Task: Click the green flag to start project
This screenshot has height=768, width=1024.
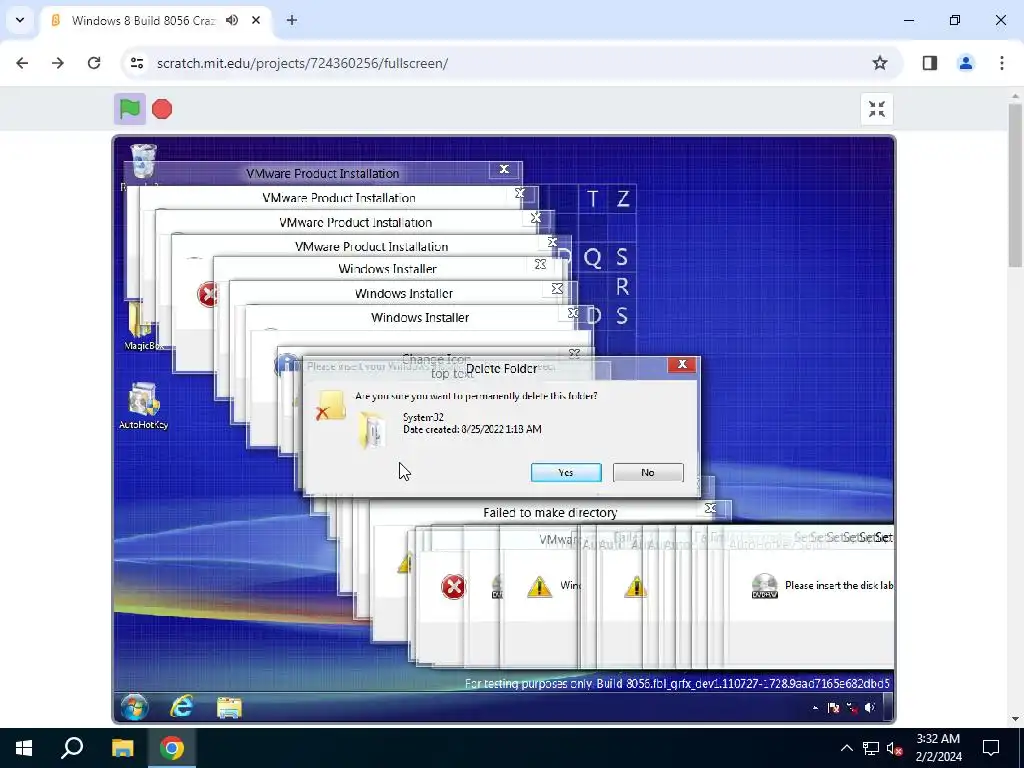Action: (130, 109)
